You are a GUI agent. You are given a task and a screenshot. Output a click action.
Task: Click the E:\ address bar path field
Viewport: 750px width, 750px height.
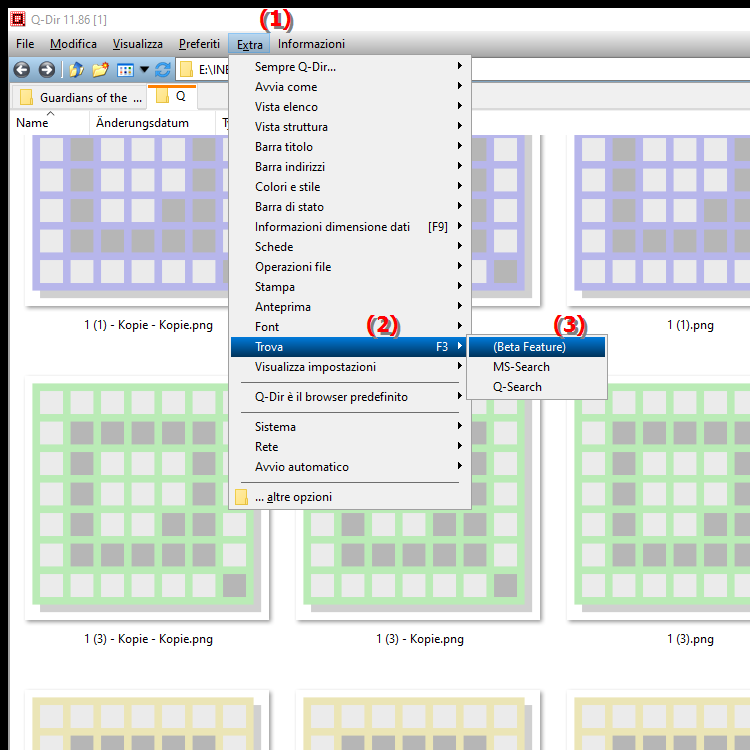click(212, 70)
